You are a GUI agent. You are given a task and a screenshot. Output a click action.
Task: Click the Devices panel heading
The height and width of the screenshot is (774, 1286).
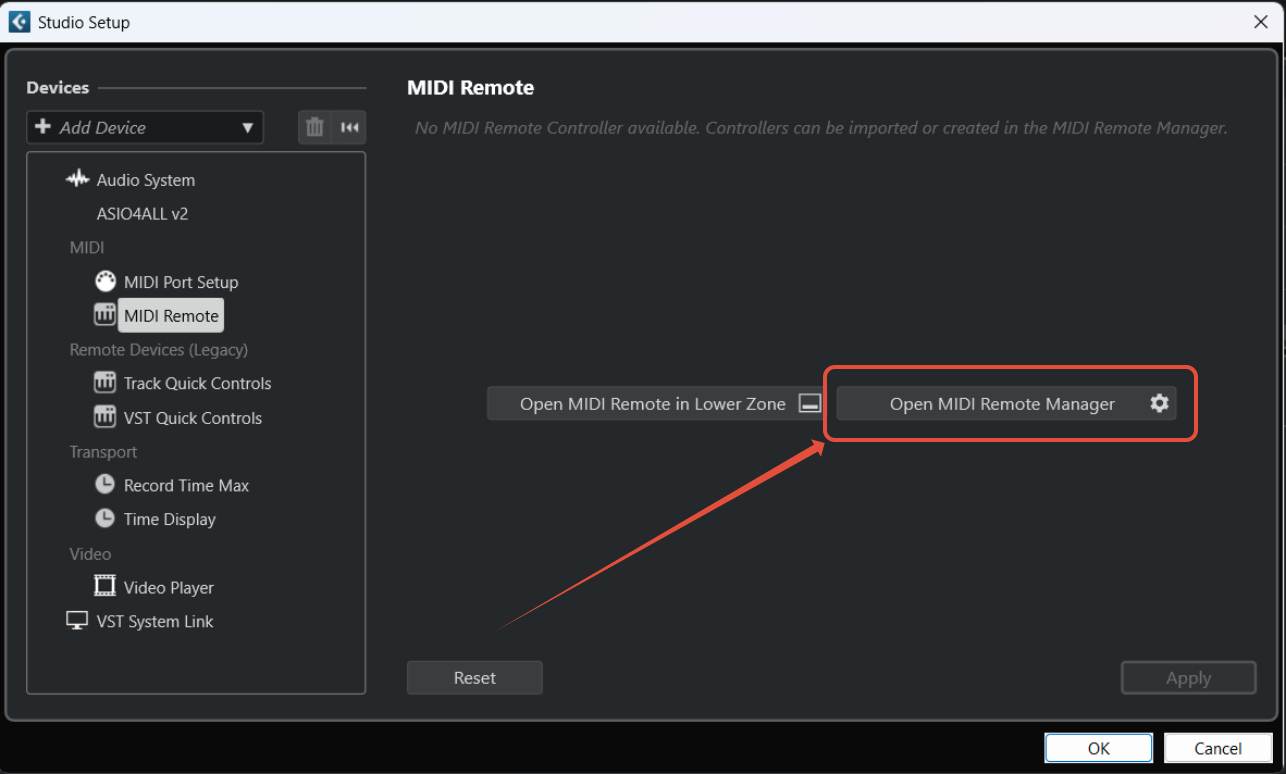[58, 88]
